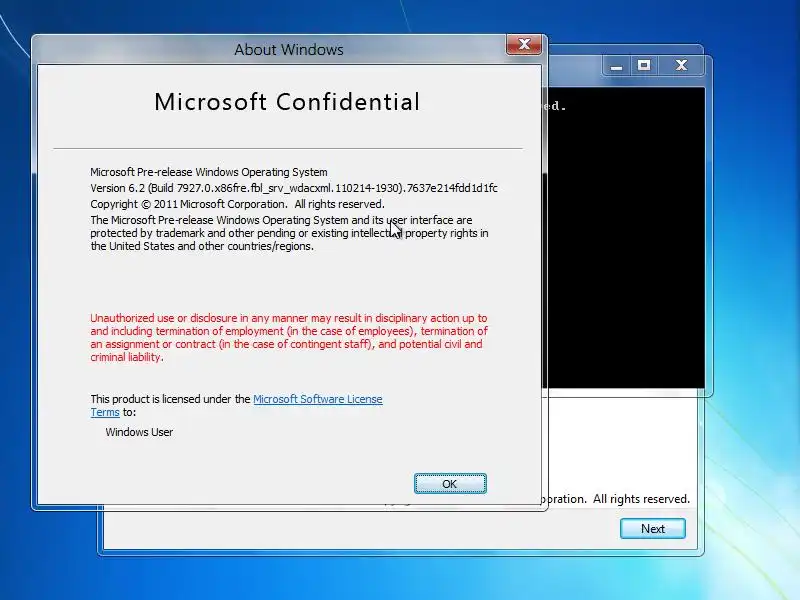Click the red unauthorized use warning text

coord(289,337)
